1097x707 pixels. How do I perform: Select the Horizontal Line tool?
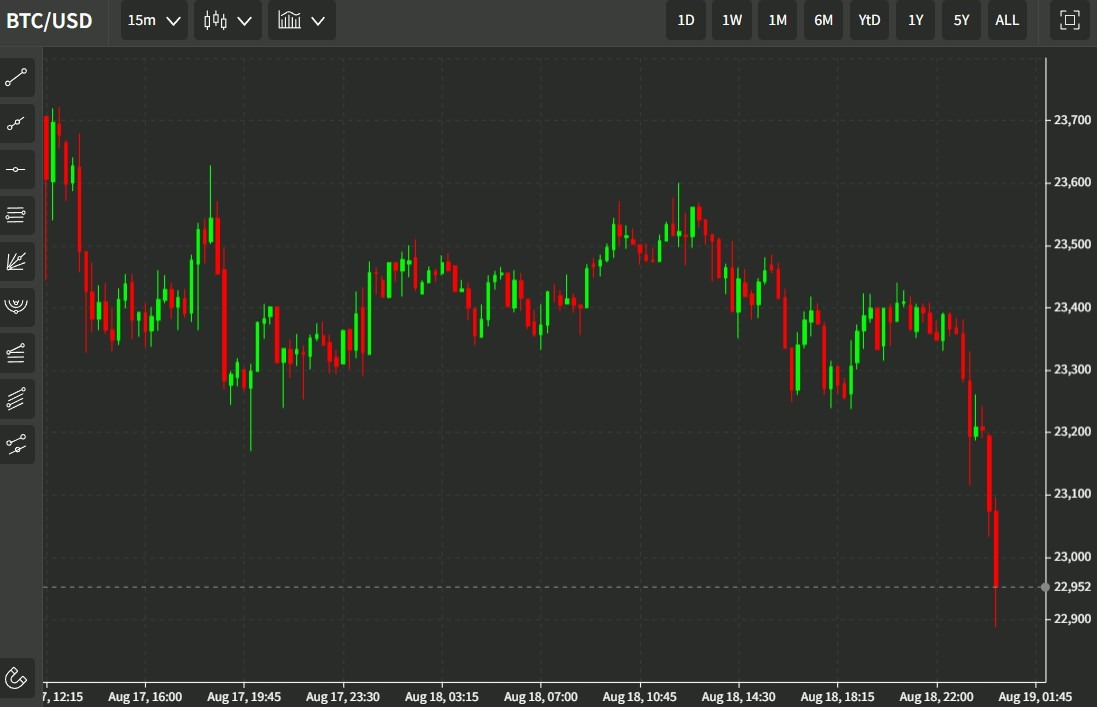(17, 168)
